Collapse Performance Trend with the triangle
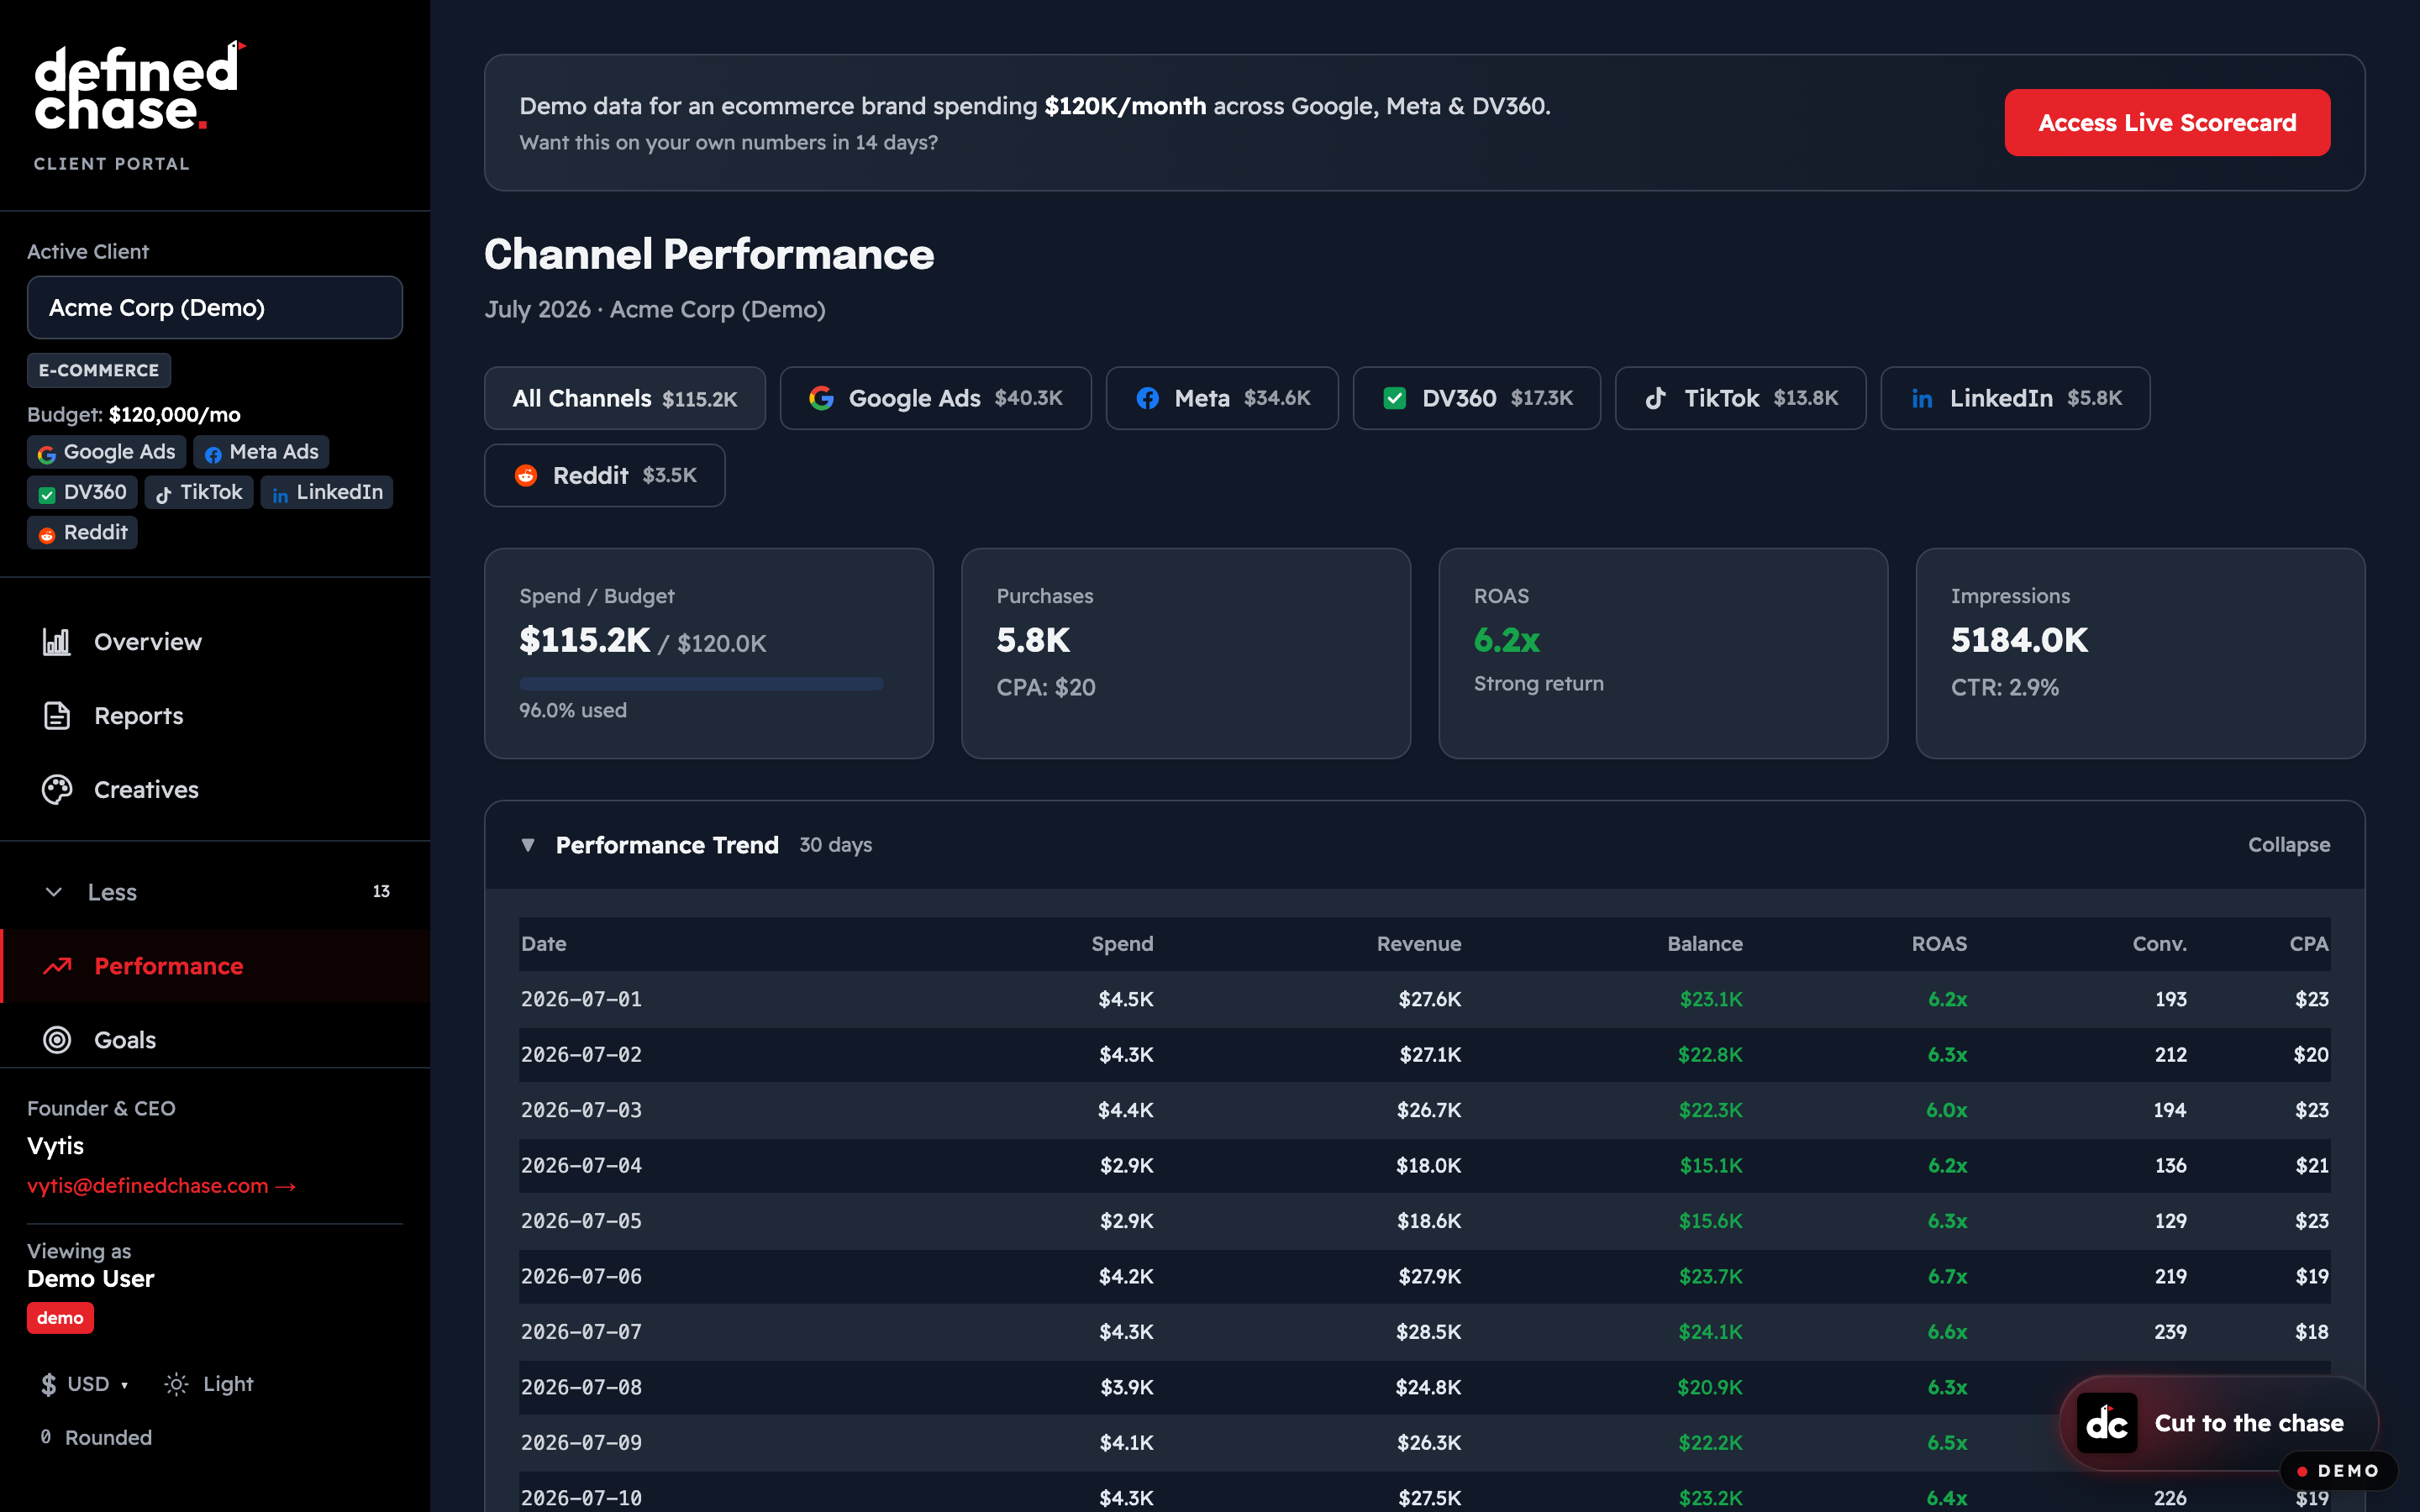 [528, 845]
